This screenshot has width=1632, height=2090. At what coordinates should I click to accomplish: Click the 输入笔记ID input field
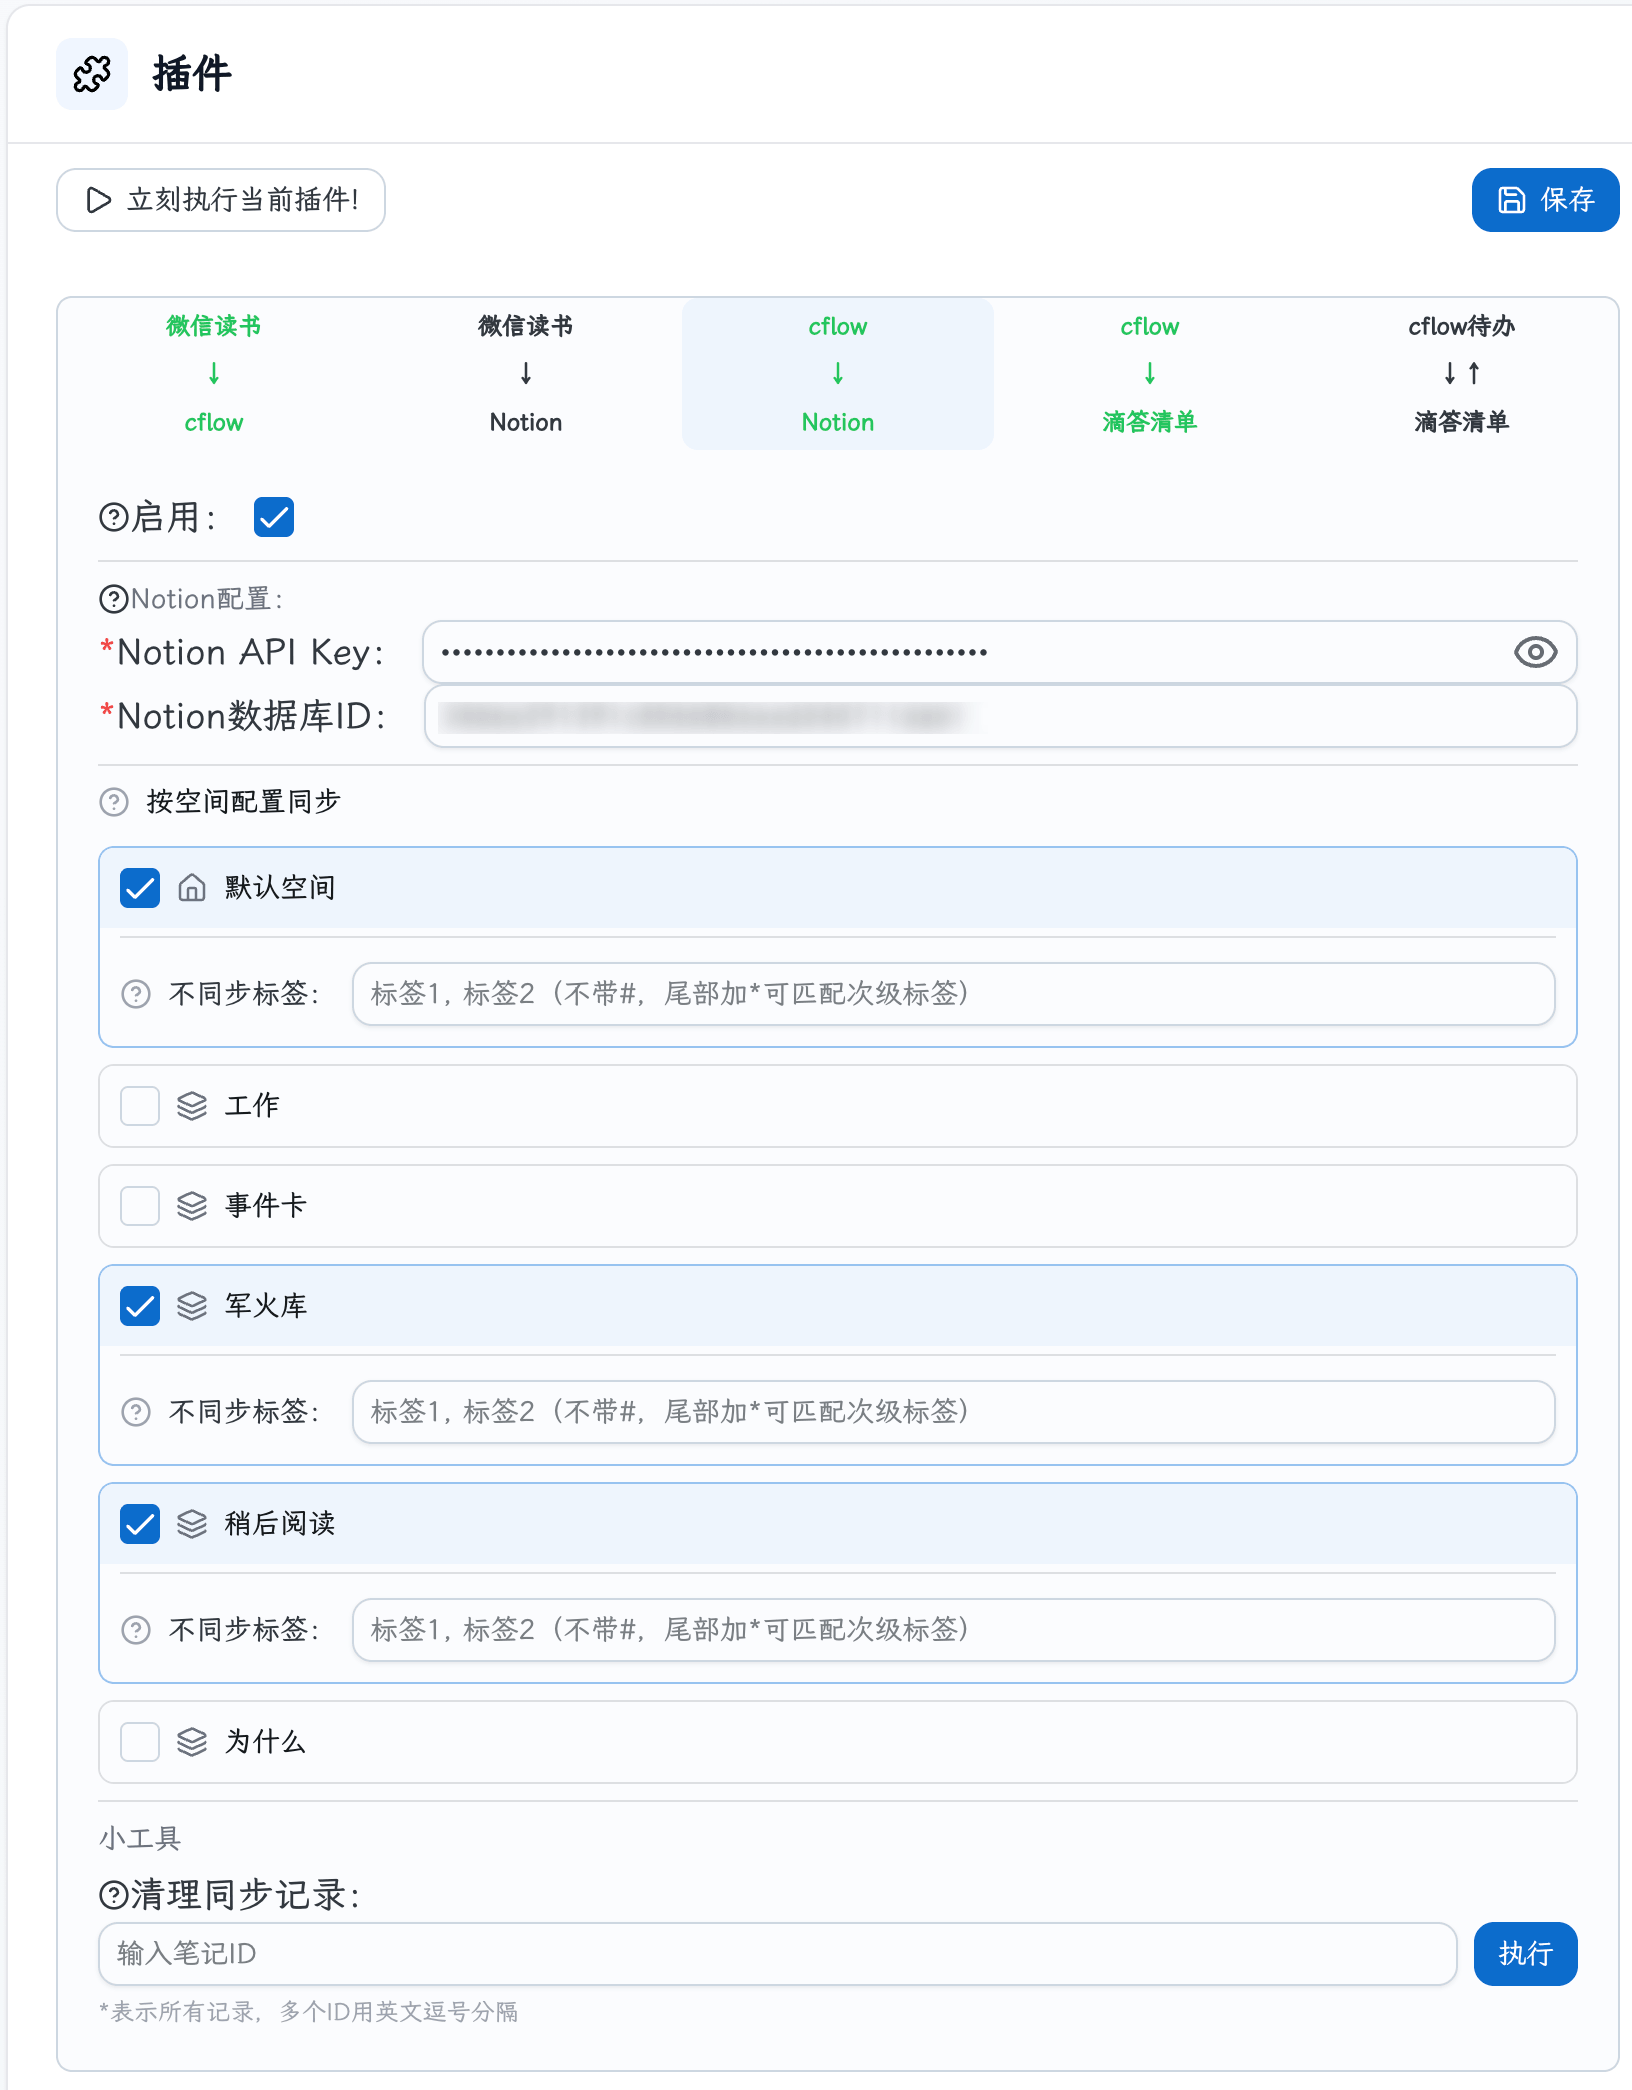pos(777,1954)
